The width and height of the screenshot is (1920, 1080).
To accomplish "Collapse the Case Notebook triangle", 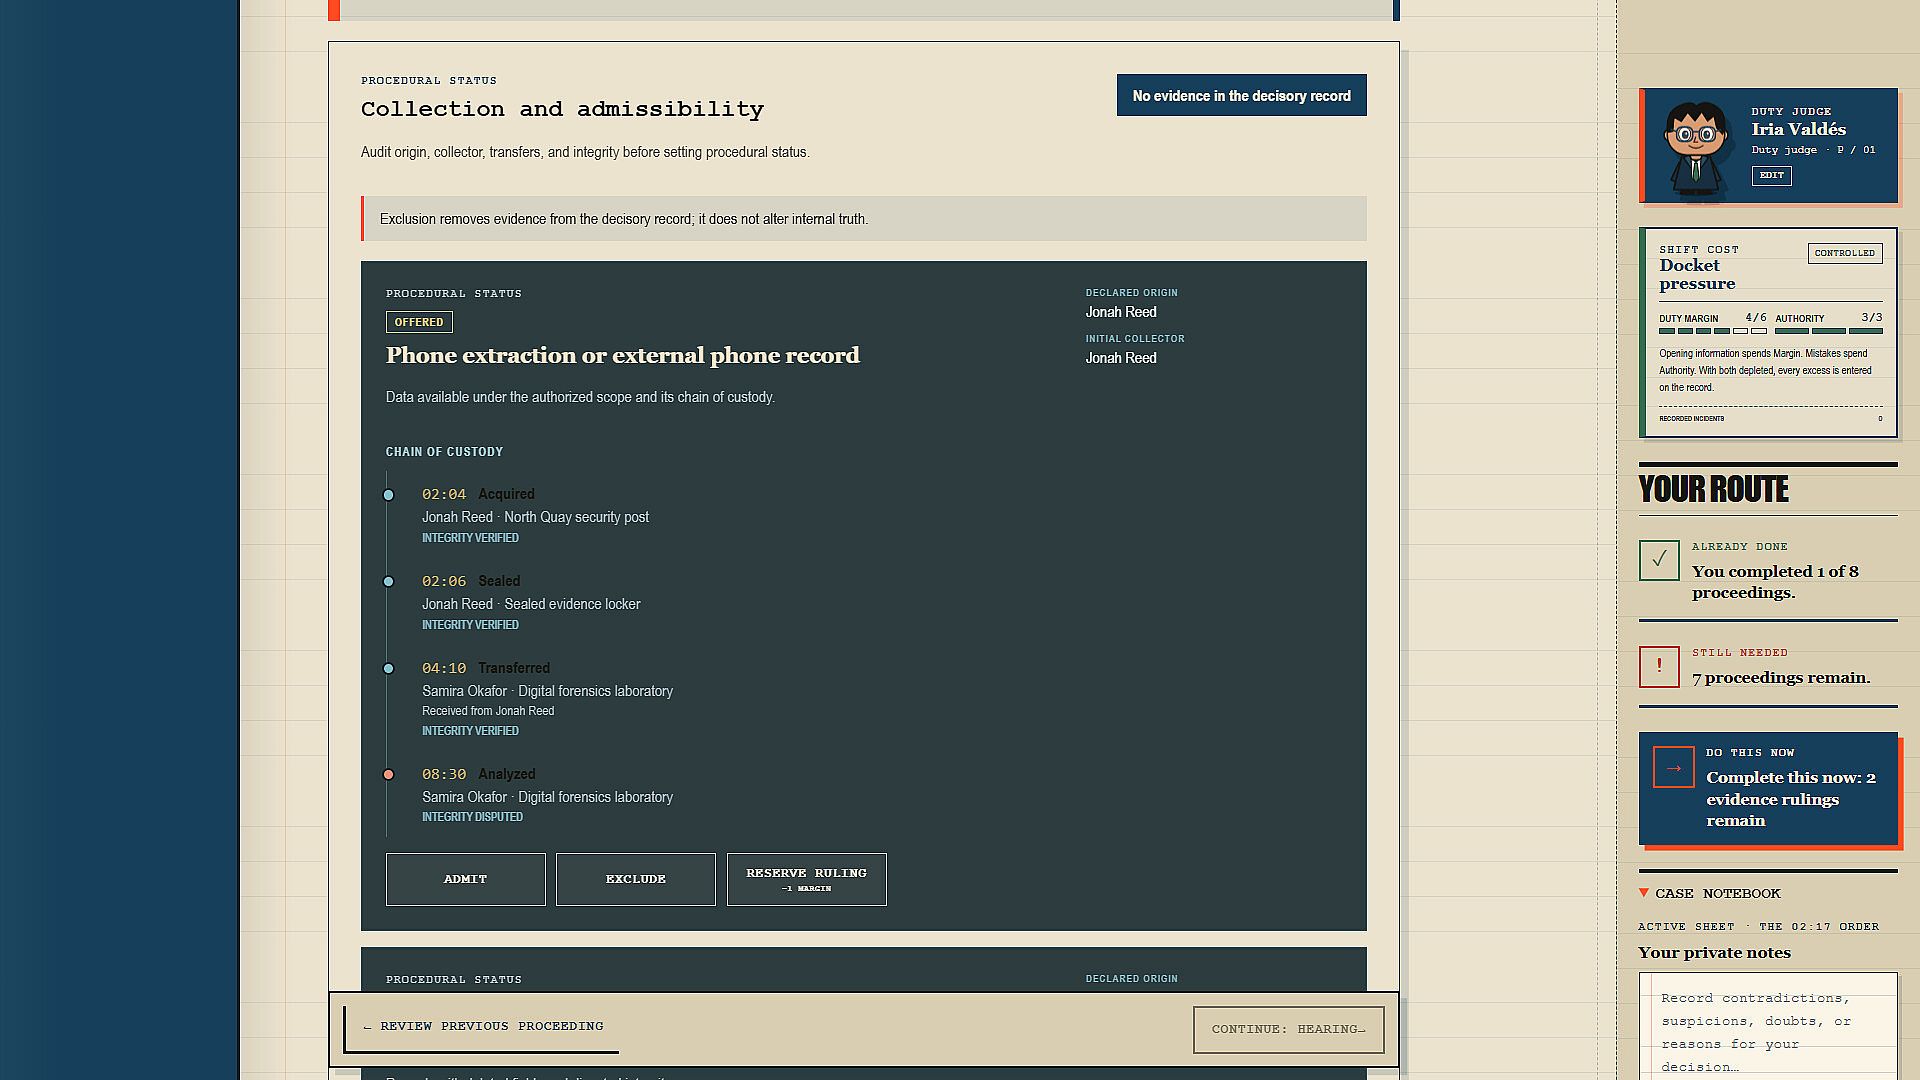I will coord(1644,892).
